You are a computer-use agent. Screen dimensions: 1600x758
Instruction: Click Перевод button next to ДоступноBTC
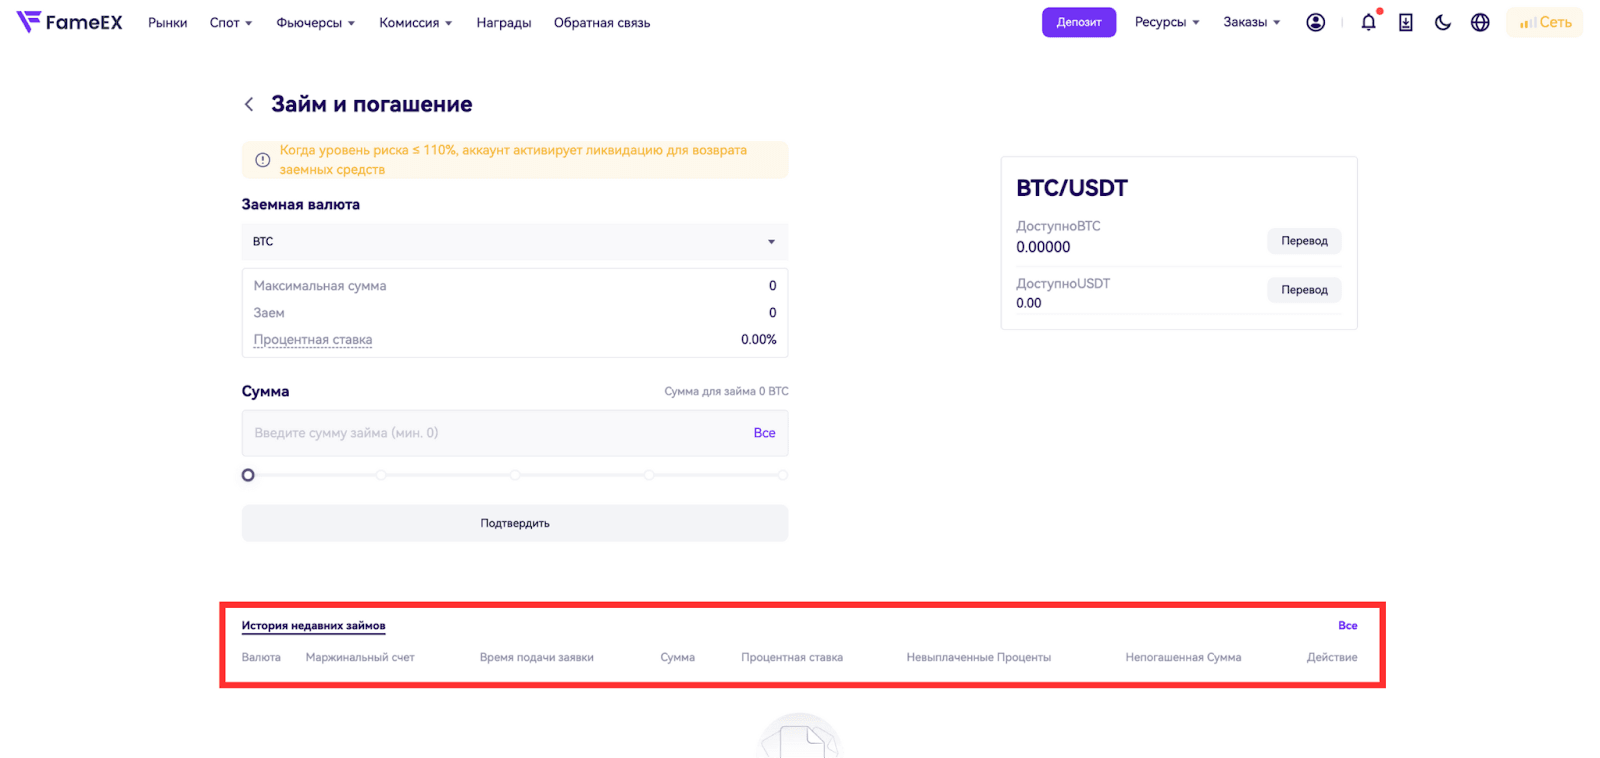pyautogui.click(x=1304, y=241)
